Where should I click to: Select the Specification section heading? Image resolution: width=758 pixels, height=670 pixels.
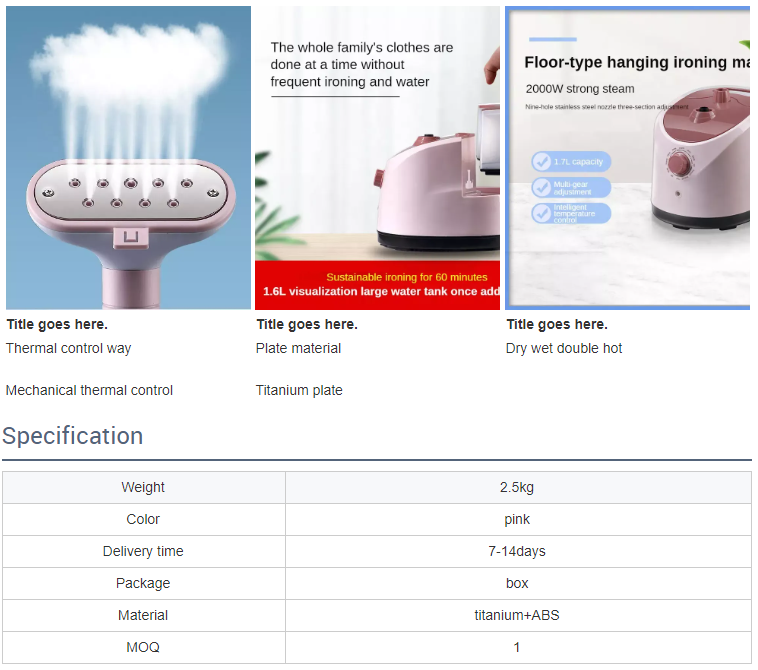73,436
